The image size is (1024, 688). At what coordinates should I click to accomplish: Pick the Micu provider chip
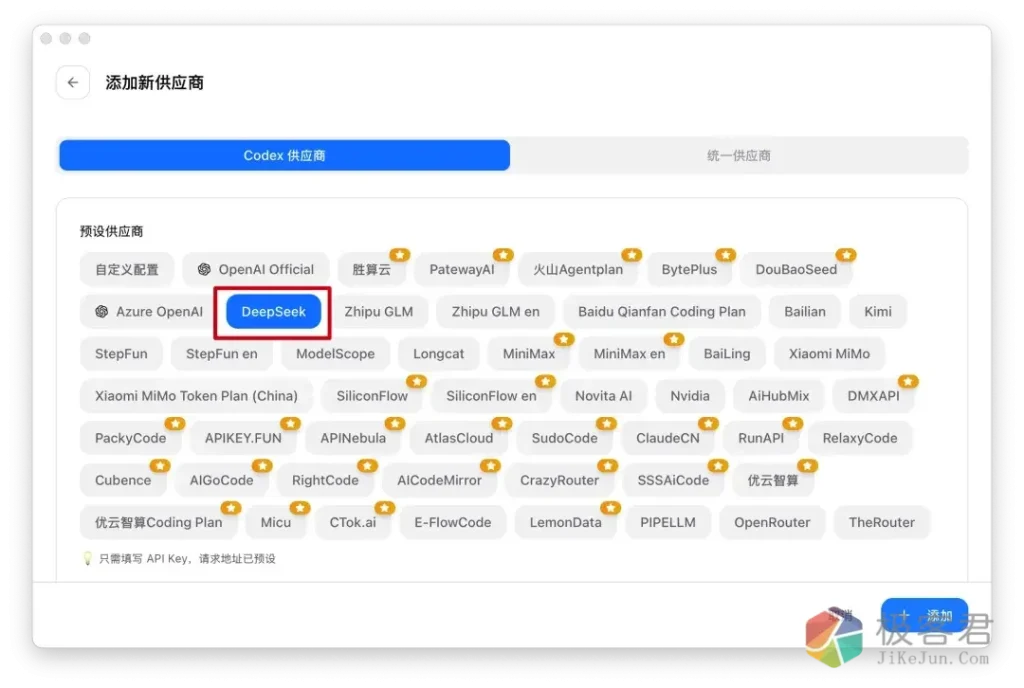pyautogui.click(x=276, y=522)
